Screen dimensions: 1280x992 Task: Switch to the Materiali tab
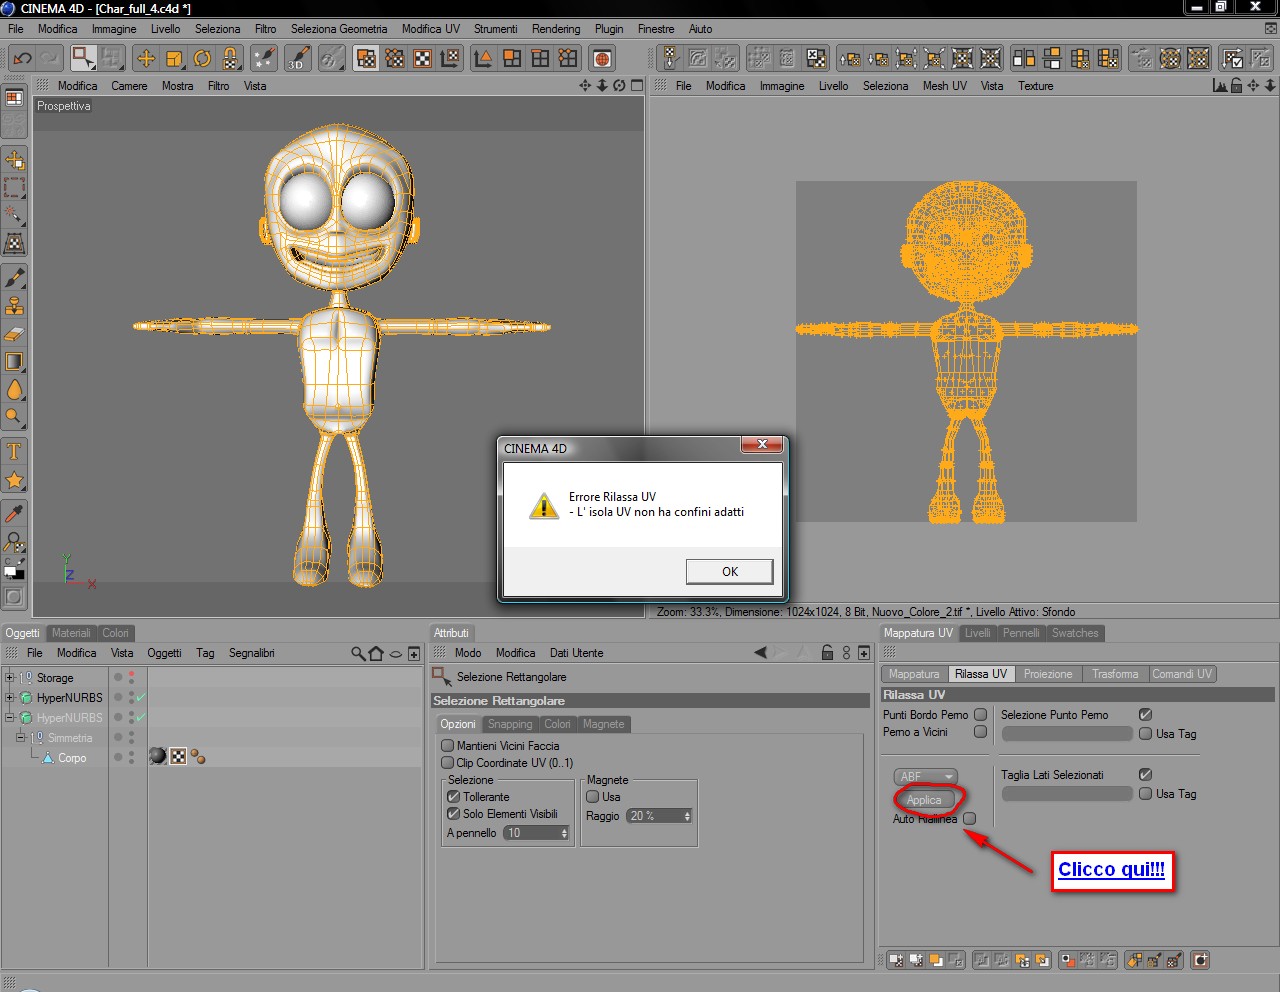[x=71, y=633]
